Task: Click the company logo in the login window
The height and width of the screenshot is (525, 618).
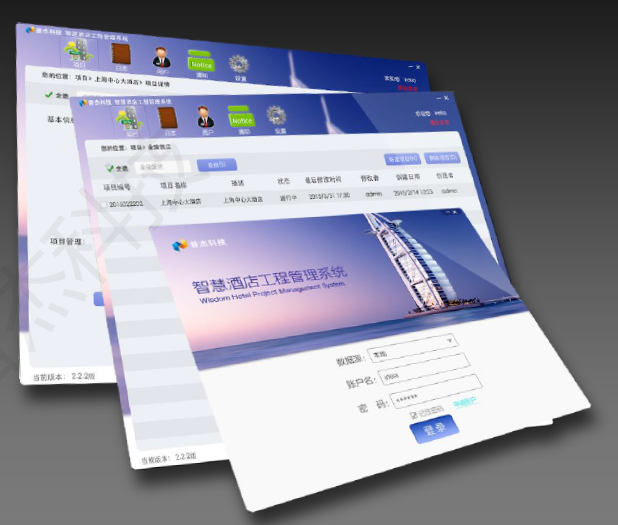Action: coord(180,245)
